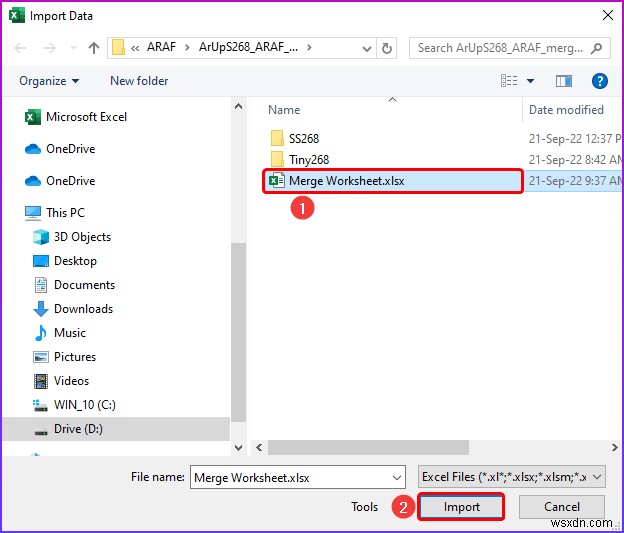Open the Help question mark icon
This screenshot has height=533, width=624.
[599, 81]
